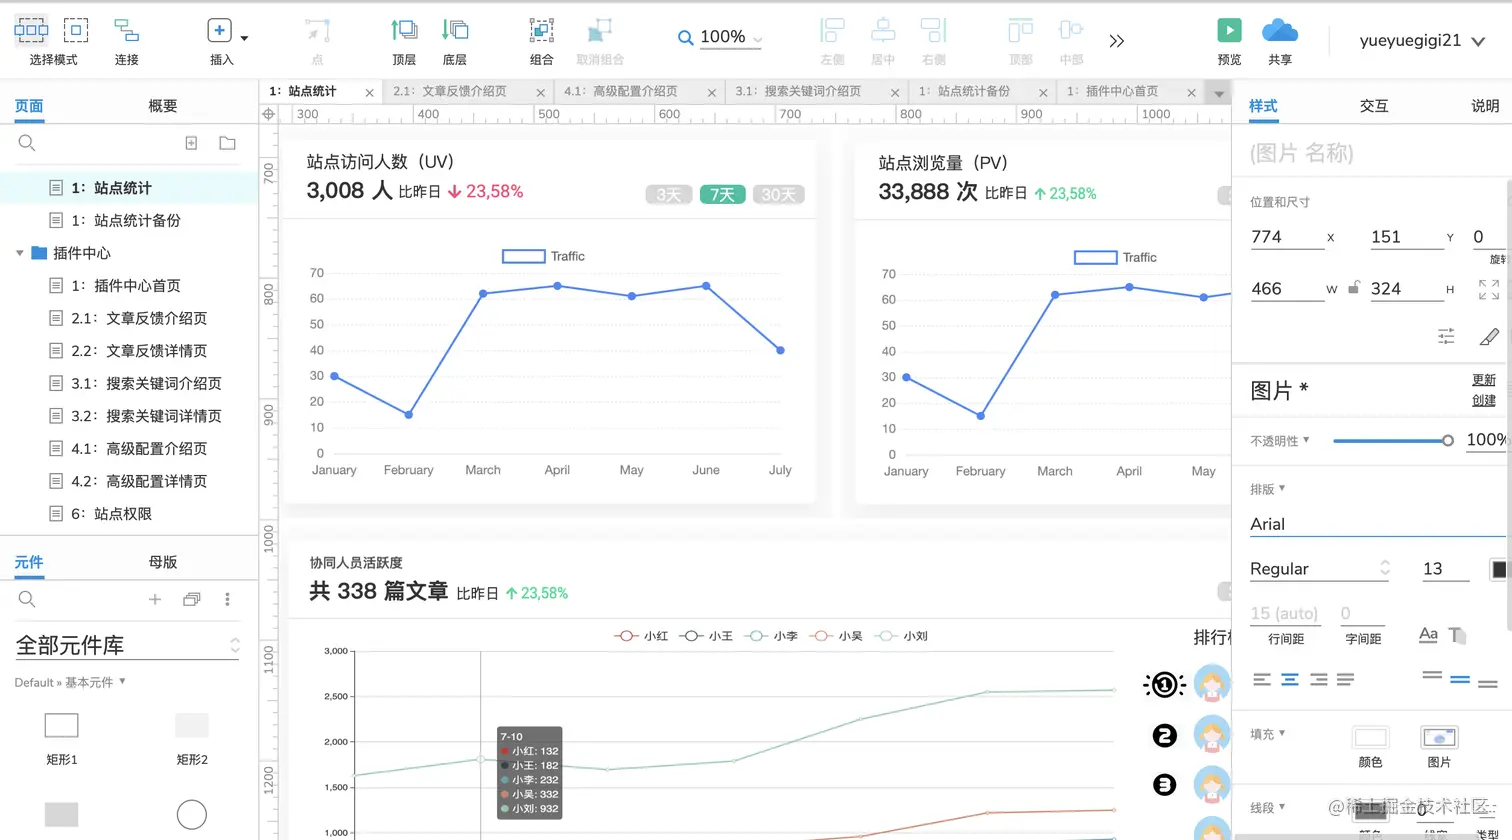1512x840 pixels.
Task: Click the text shadow T icon
Action: pyautogui.click(x=1457, y=635)
